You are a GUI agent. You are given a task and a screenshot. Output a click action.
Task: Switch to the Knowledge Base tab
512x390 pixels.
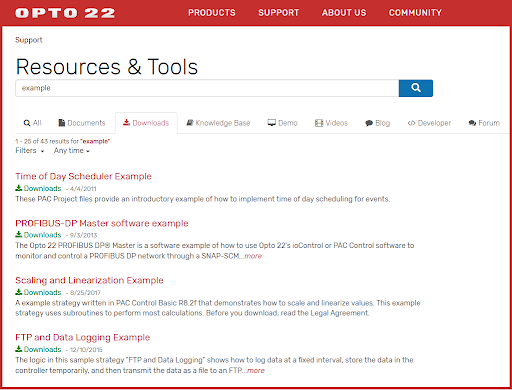218,123
